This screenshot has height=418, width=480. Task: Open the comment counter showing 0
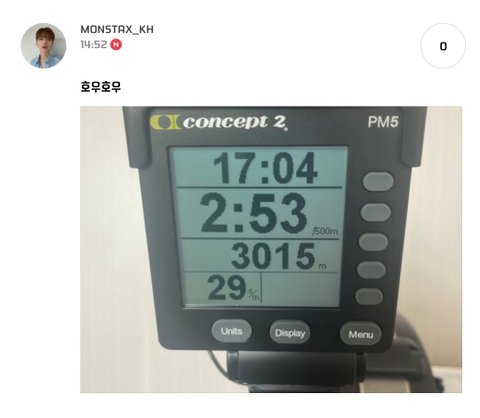click(443, 46)
